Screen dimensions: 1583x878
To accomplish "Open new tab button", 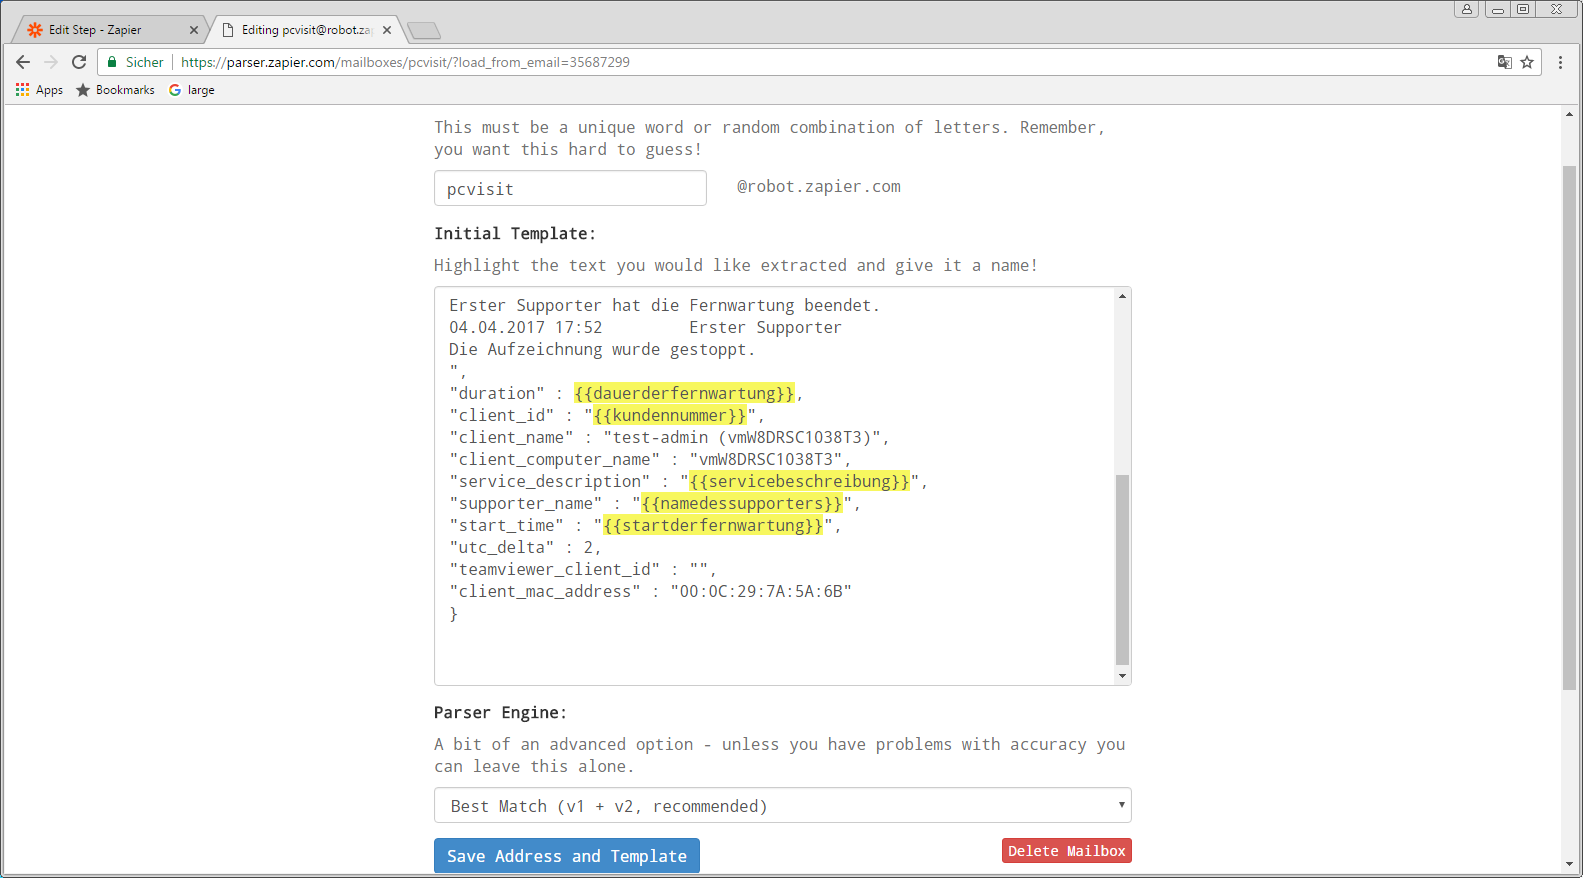I will pos(423,30).
